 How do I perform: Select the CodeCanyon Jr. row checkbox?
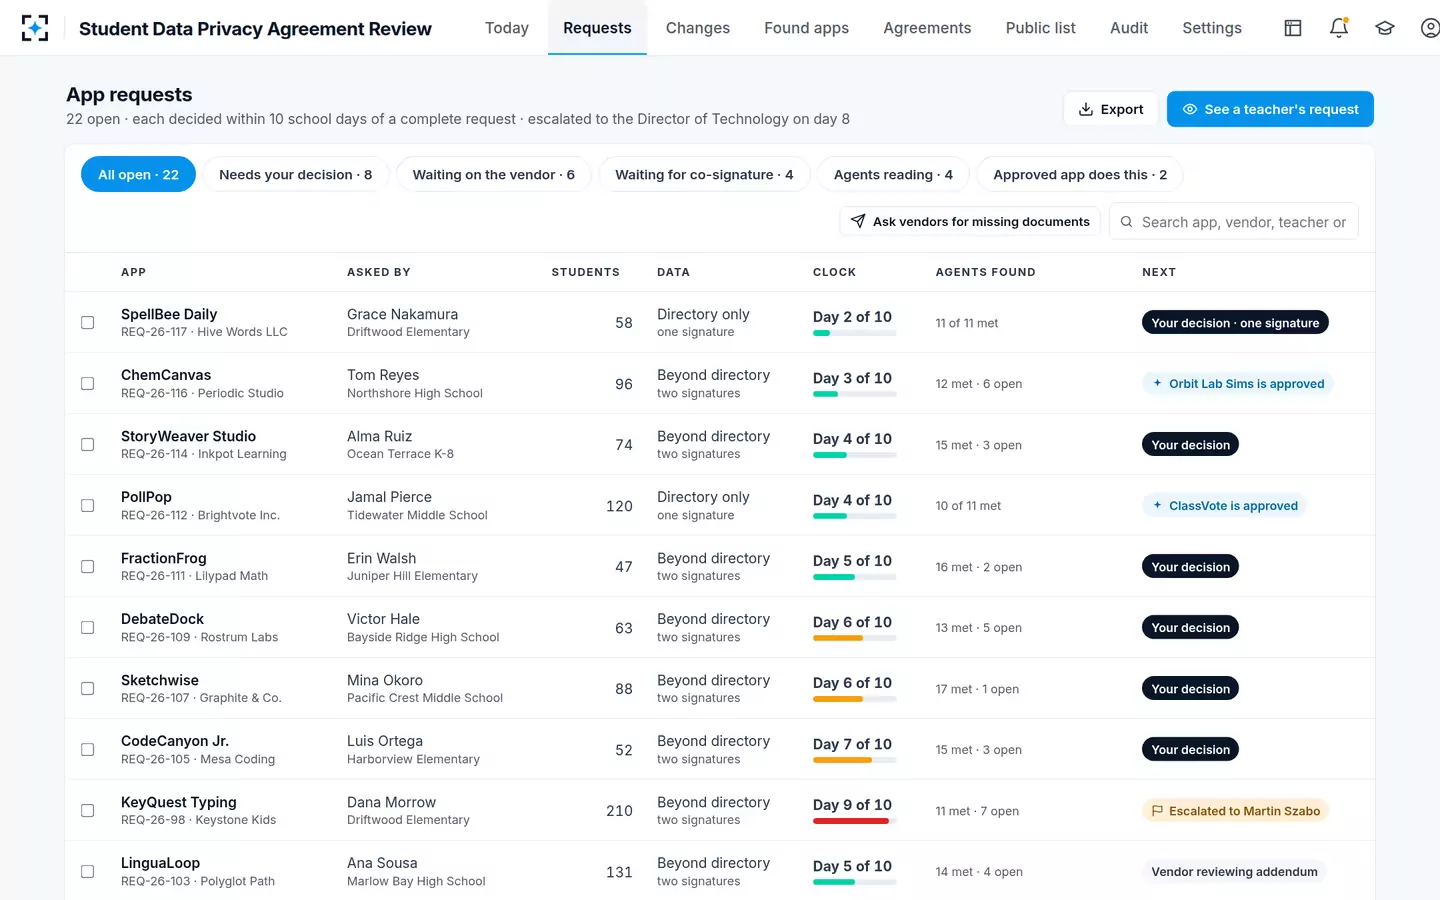point(88,749)
